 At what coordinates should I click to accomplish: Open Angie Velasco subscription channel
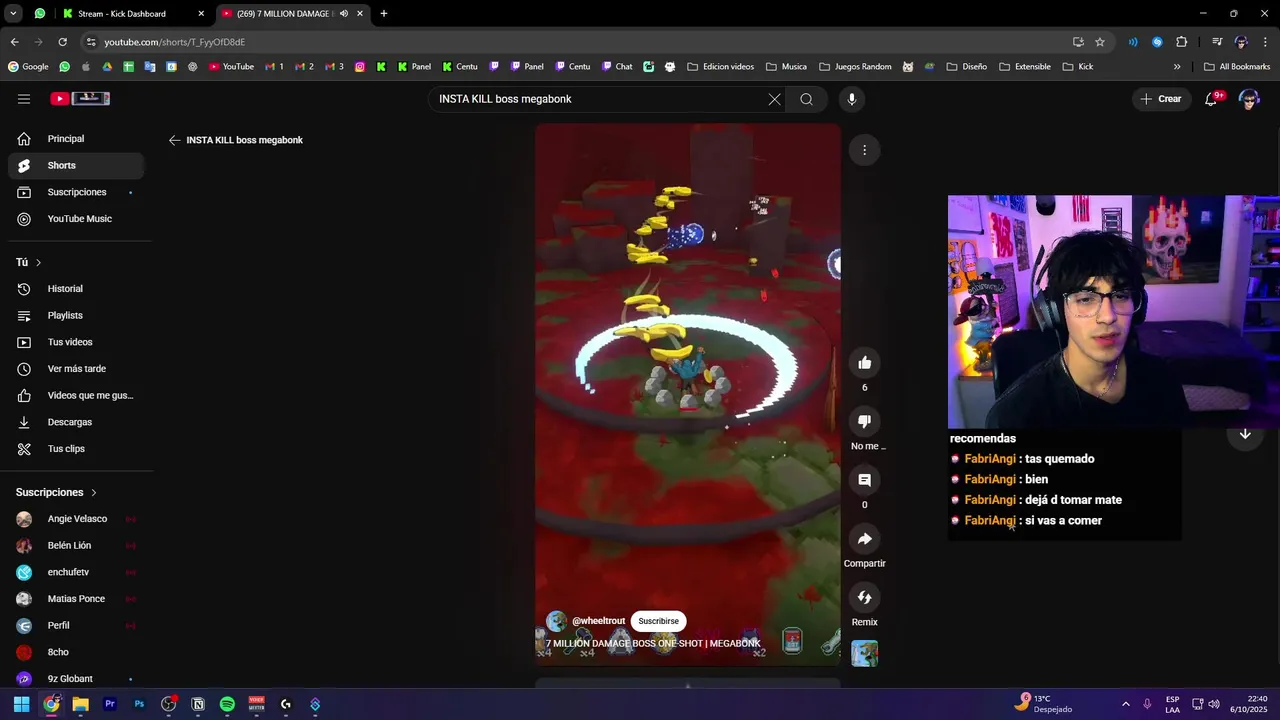tap(76, 519)
